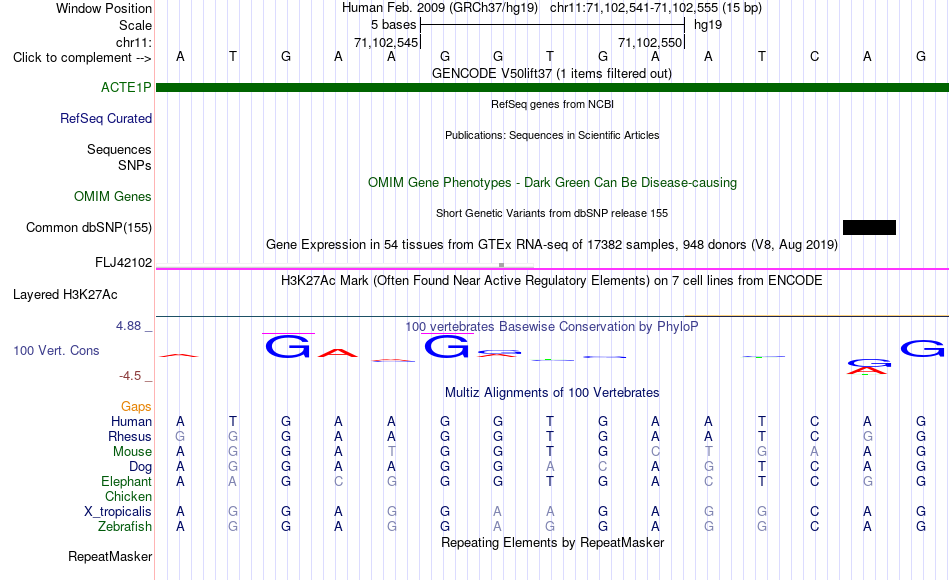Click the chr11: base position label
The image size is (950, 580).
pos(133,42)
